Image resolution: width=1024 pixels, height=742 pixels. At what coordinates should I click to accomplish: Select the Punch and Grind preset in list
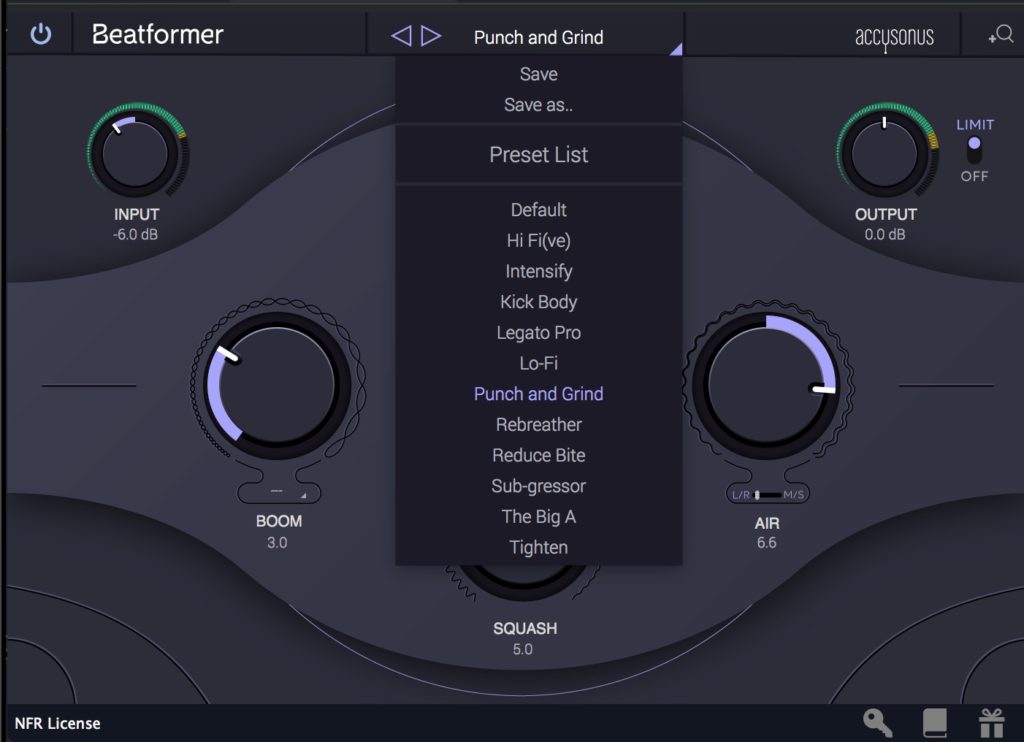[x=539, y=394]
